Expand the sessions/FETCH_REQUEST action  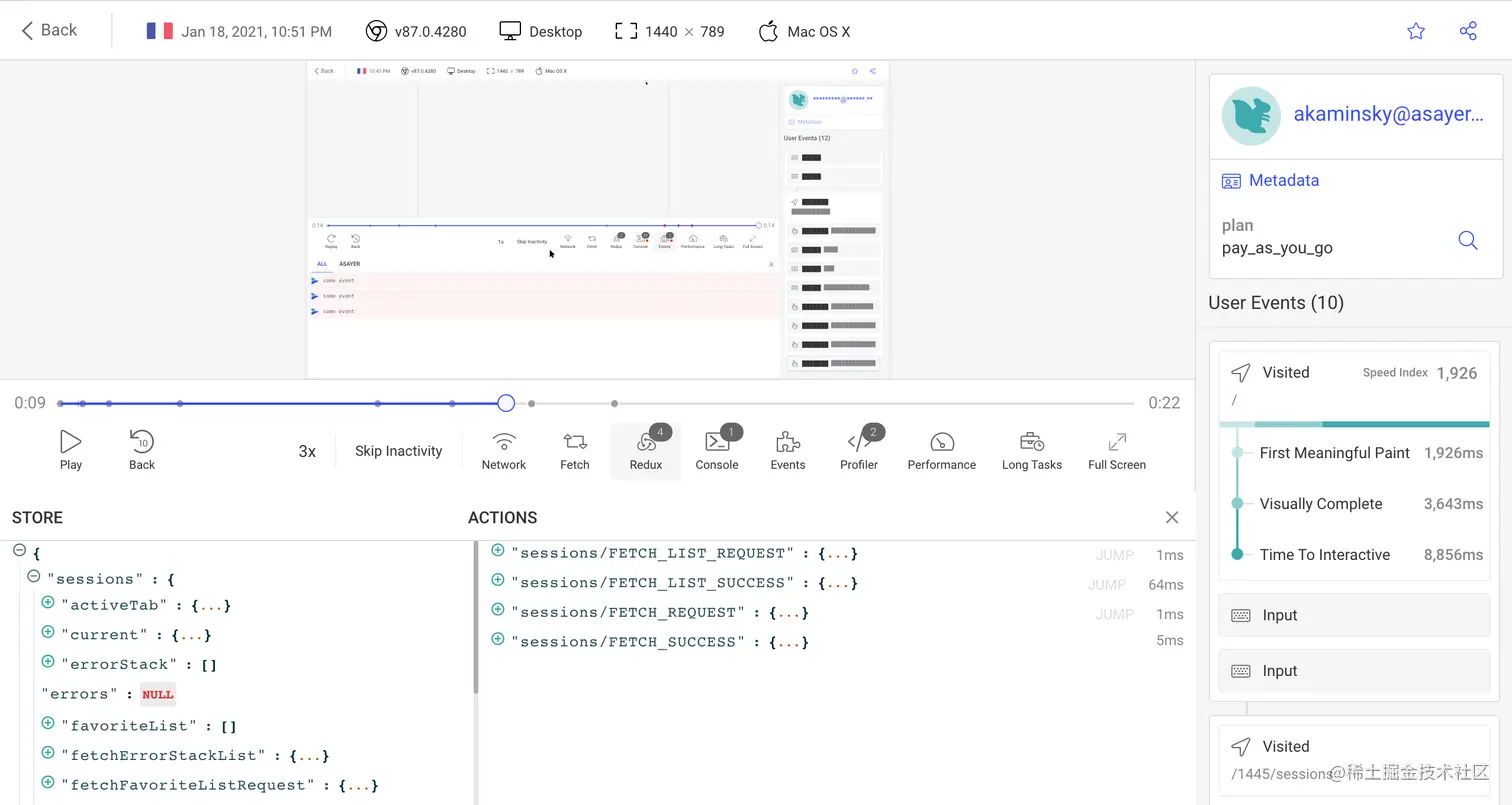pyautogui.click(x=498, y=610)
